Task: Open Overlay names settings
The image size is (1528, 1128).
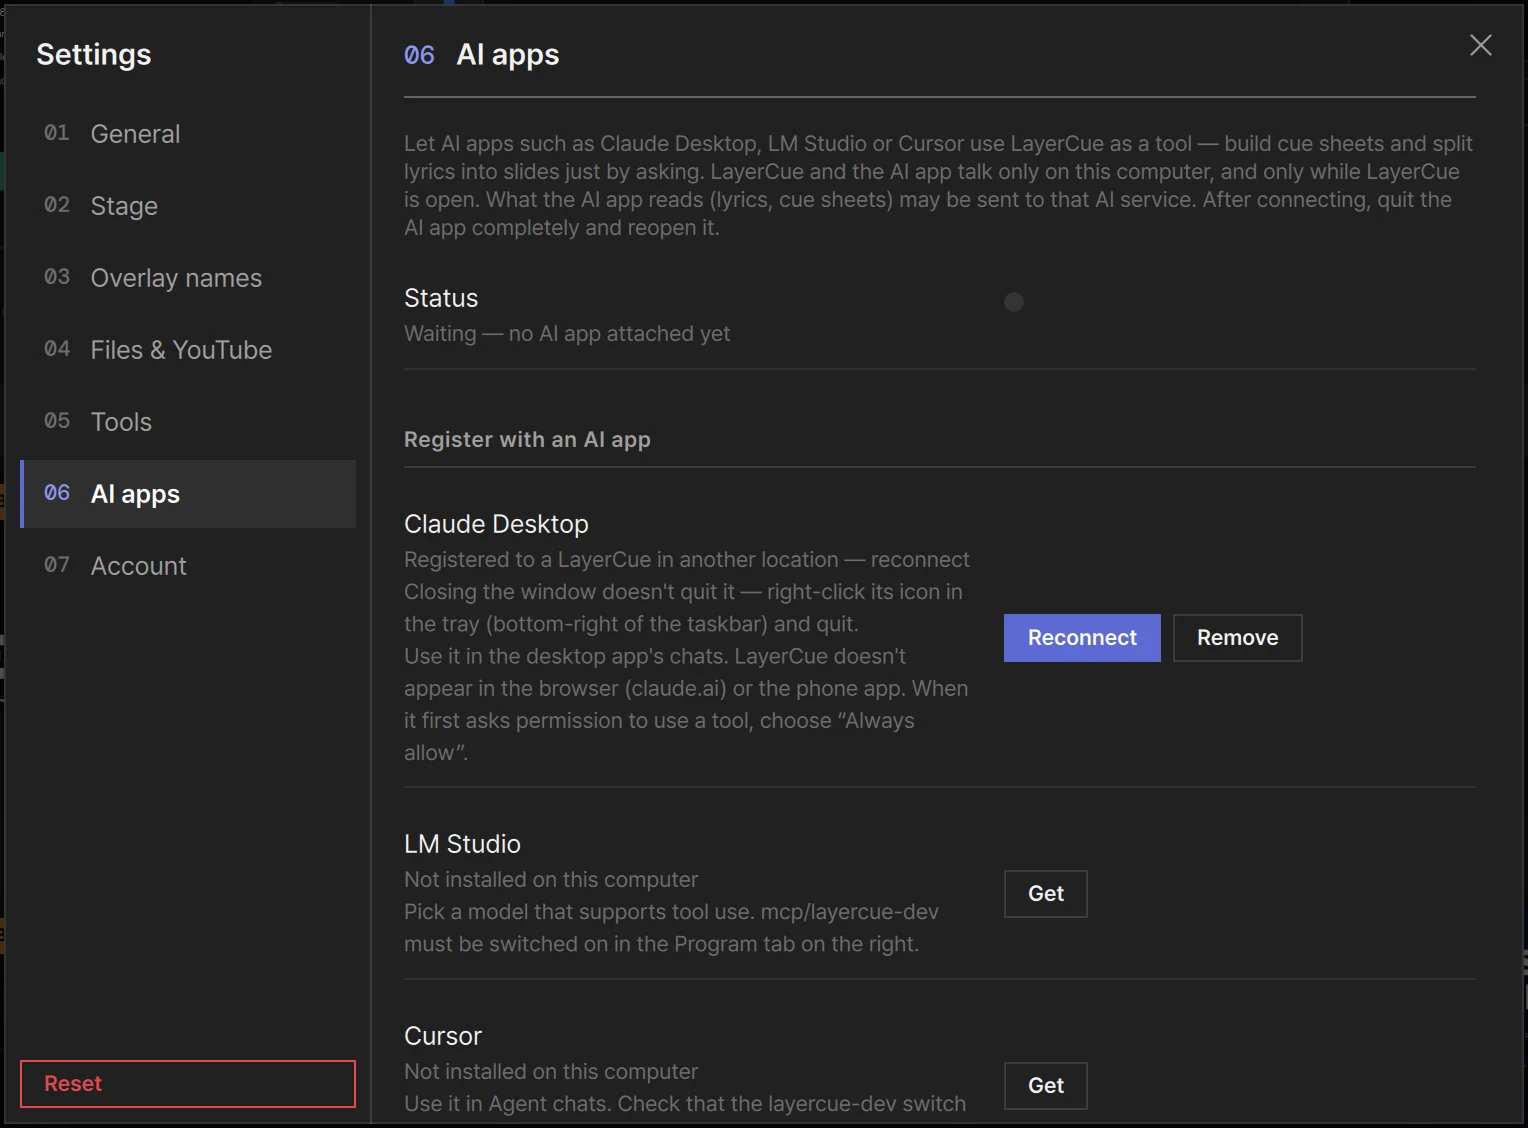Action: pos(188,278)
